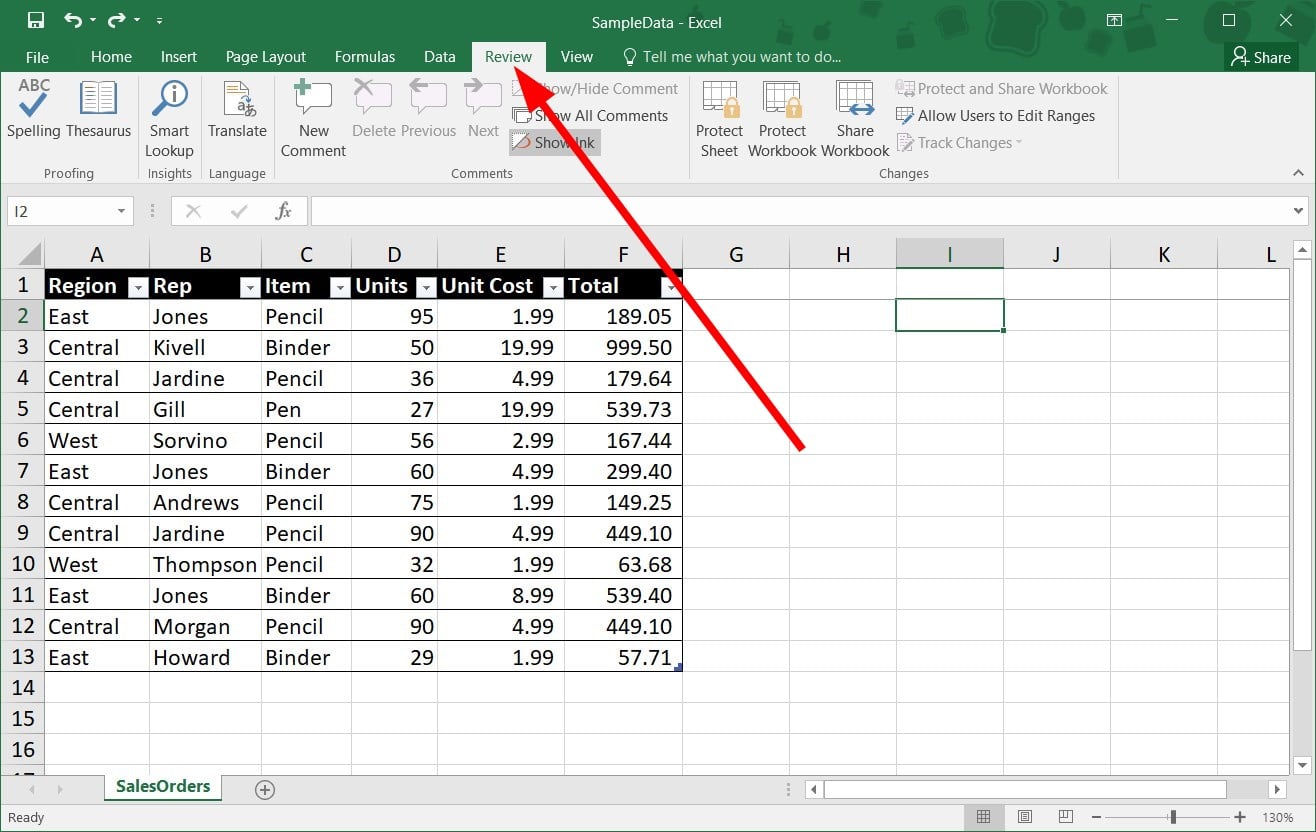Open the Region column filter dropdown

[x=137, y=287]
